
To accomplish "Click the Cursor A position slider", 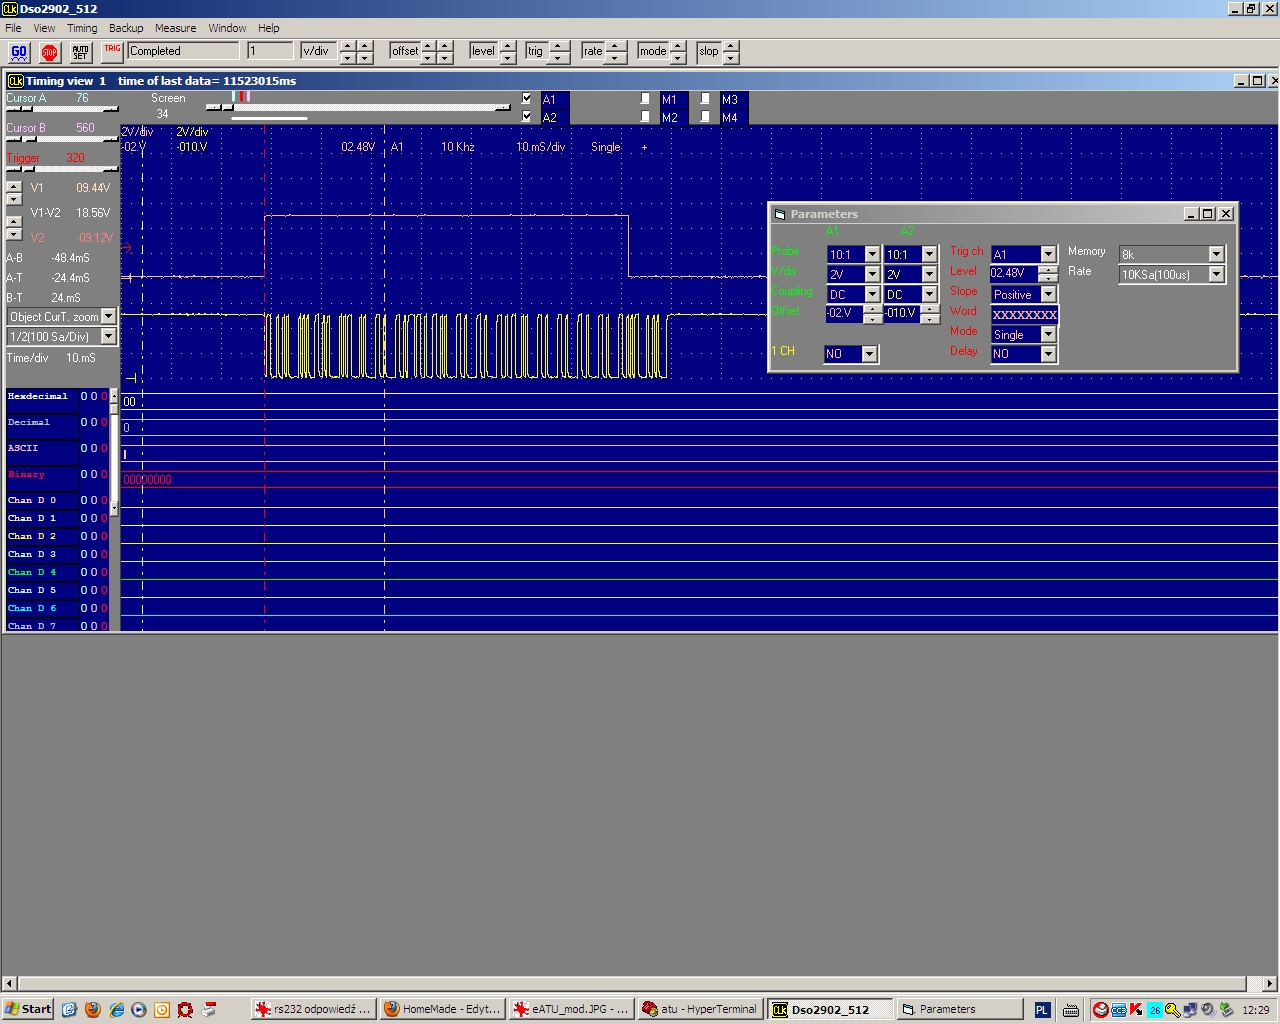I will pos(62,110).
